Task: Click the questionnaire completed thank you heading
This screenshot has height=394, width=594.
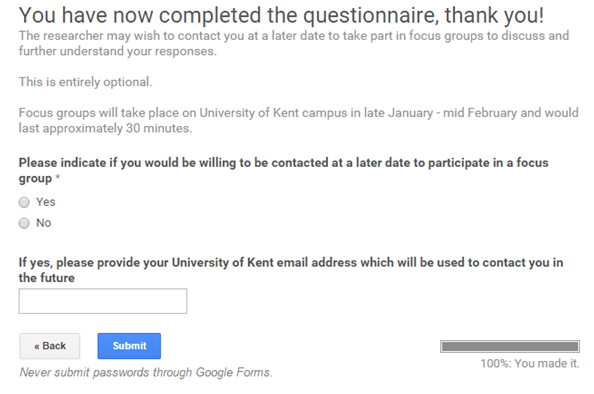Action: [281, 15]
